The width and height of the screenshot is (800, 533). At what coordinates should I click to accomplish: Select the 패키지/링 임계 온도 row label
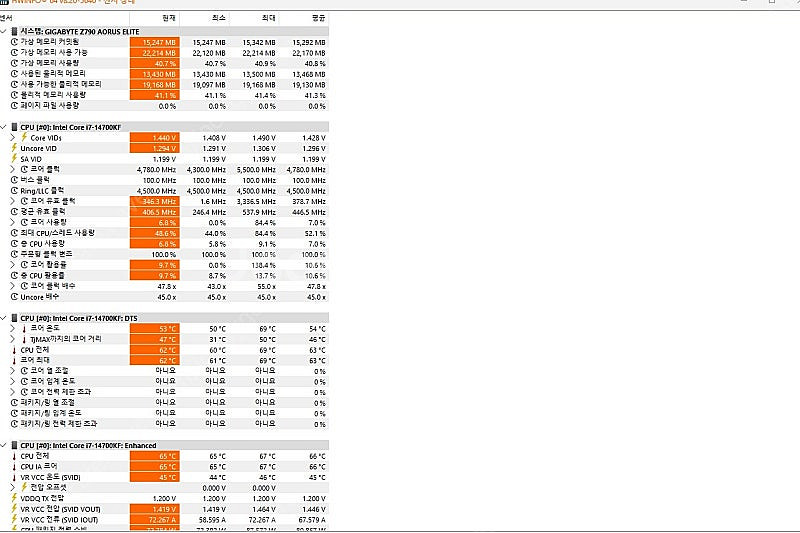click(x=51, y=413)
